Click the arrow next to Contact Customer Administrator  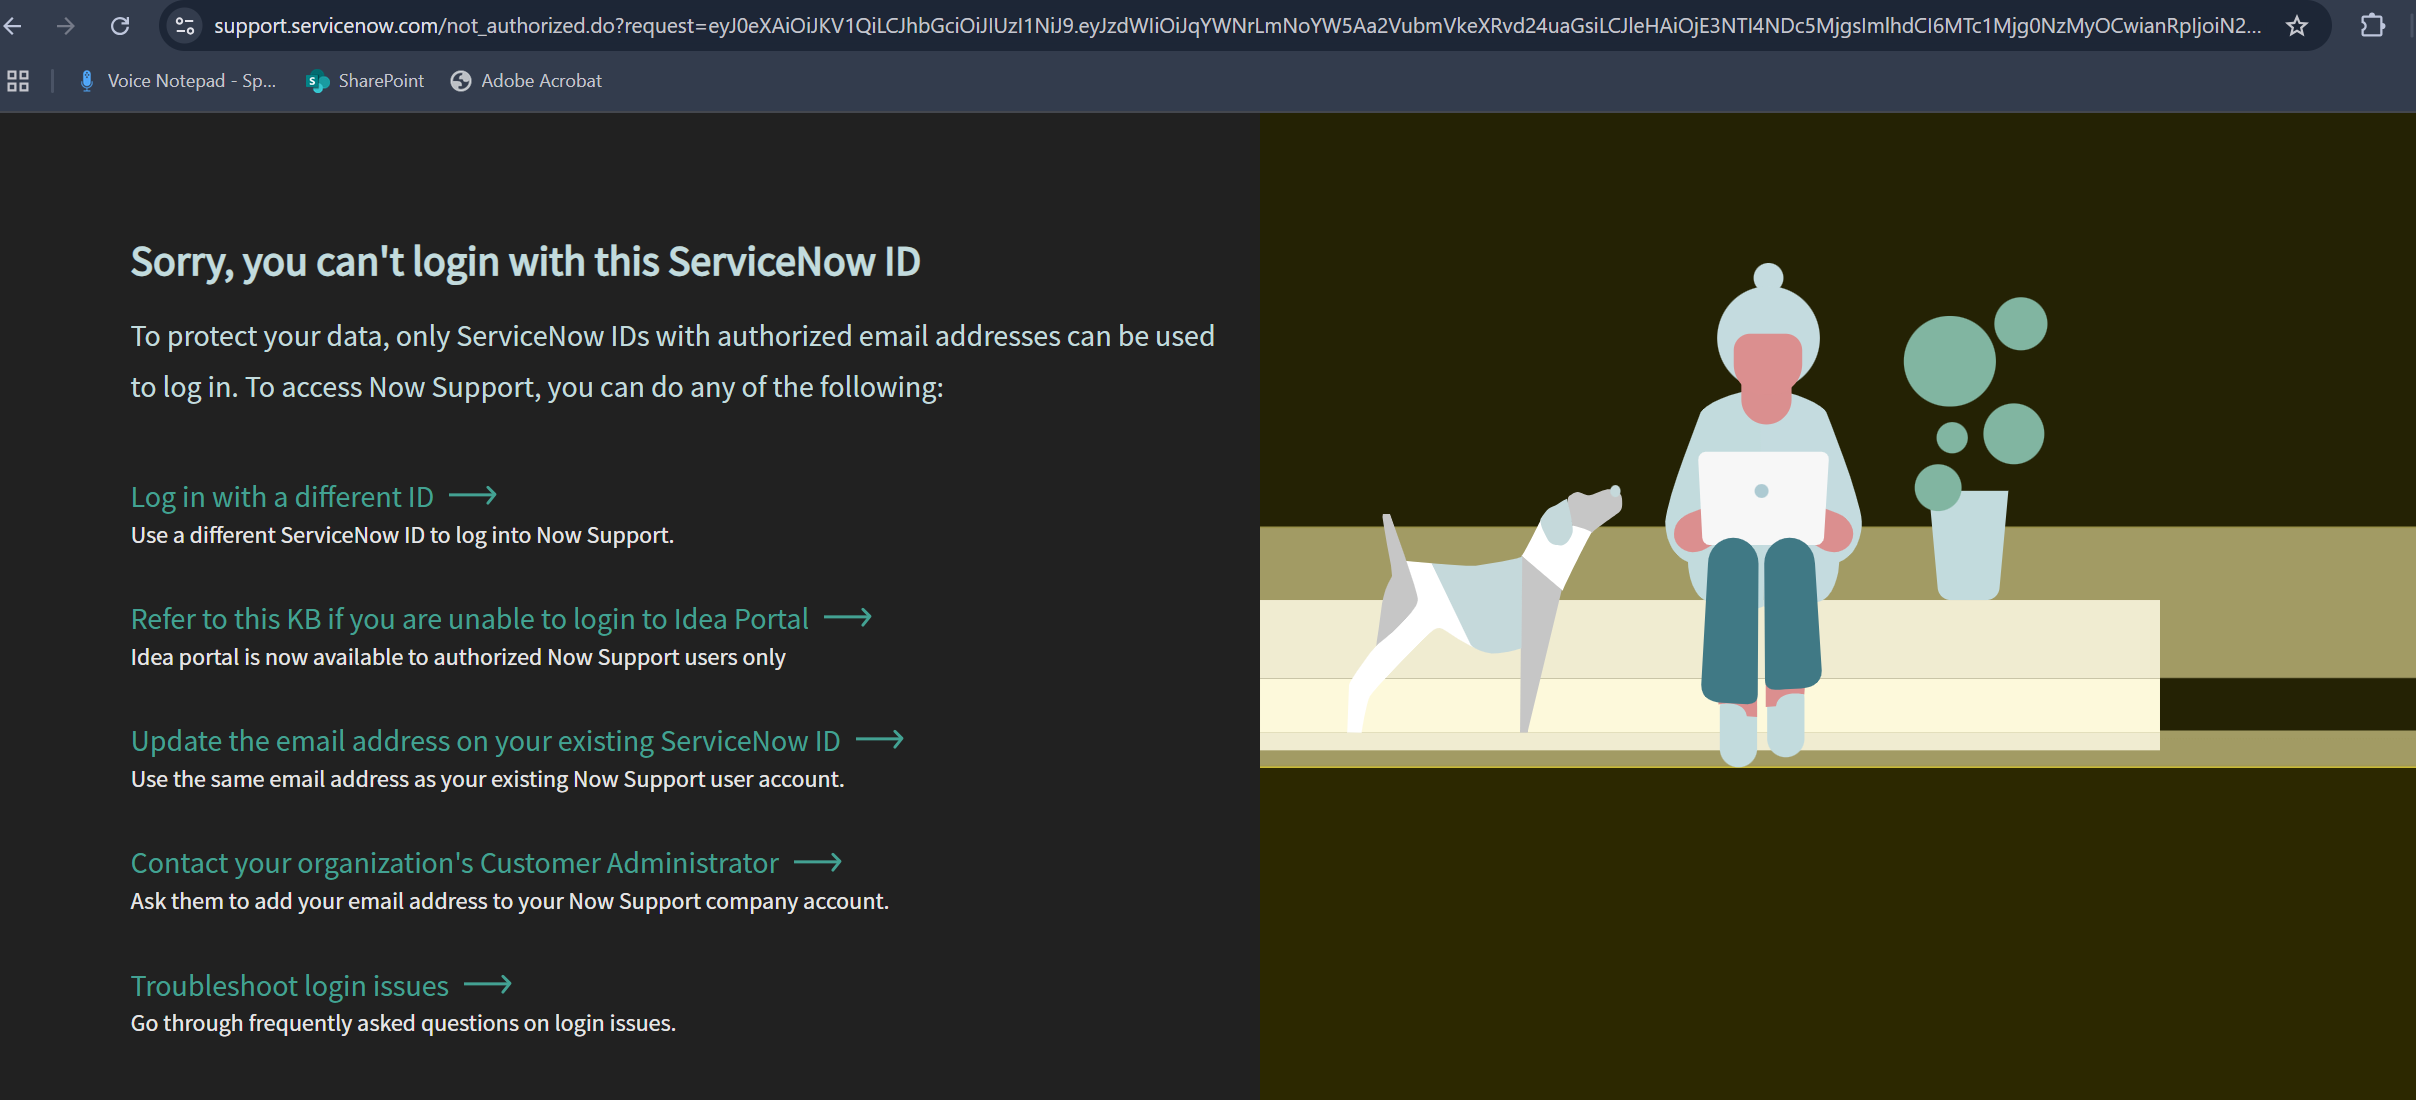[819, 862]
